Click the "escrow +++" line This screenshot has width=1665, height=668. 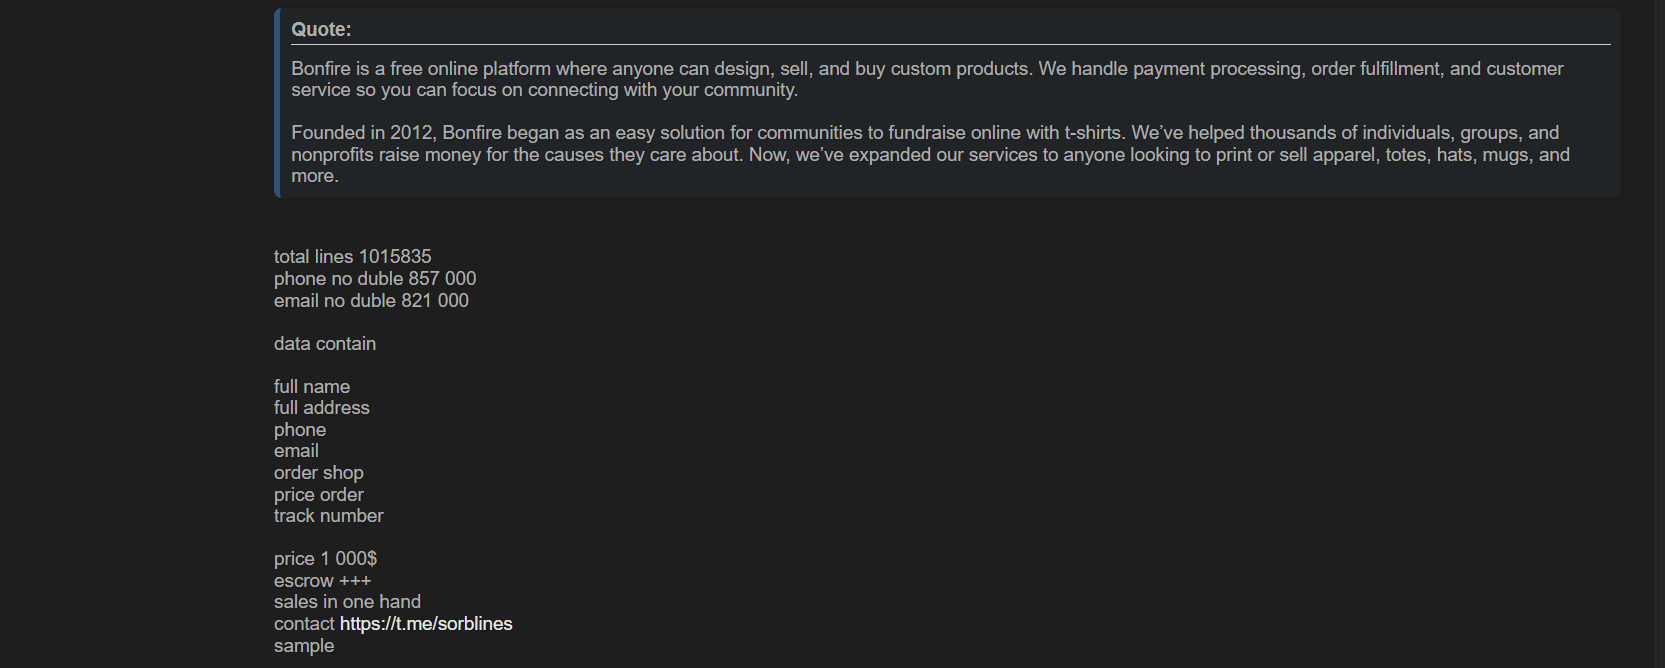coord(322,581)
